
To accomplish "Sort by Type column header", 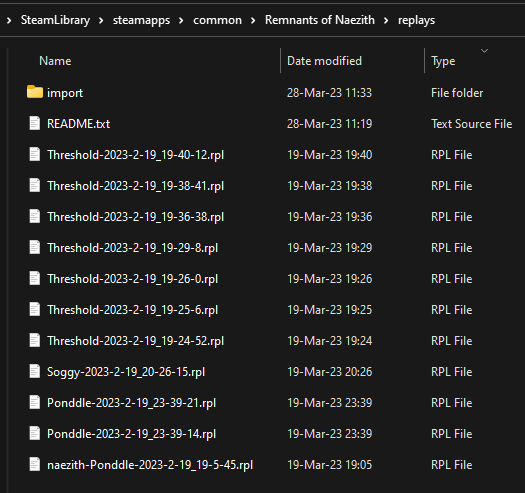I will point(443,61).
